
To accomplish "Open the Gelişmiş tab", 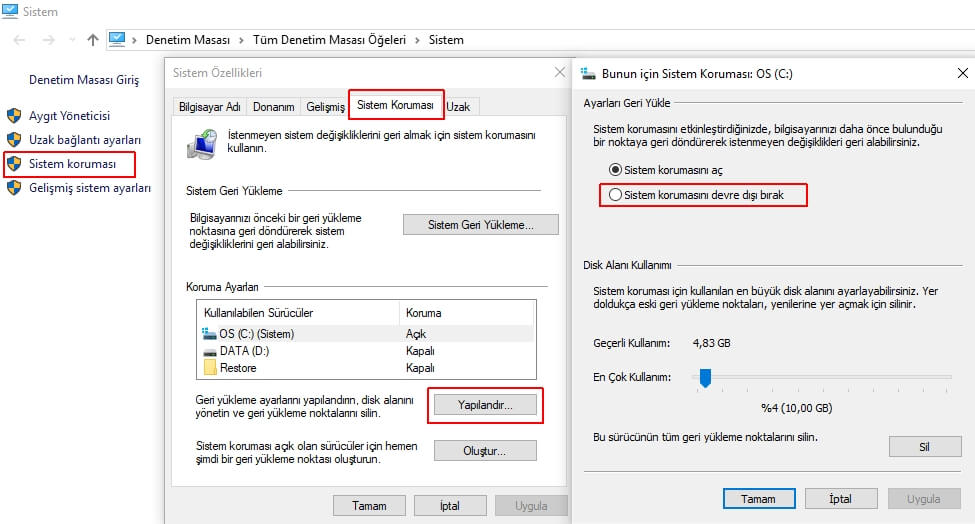I will (325, 107).
